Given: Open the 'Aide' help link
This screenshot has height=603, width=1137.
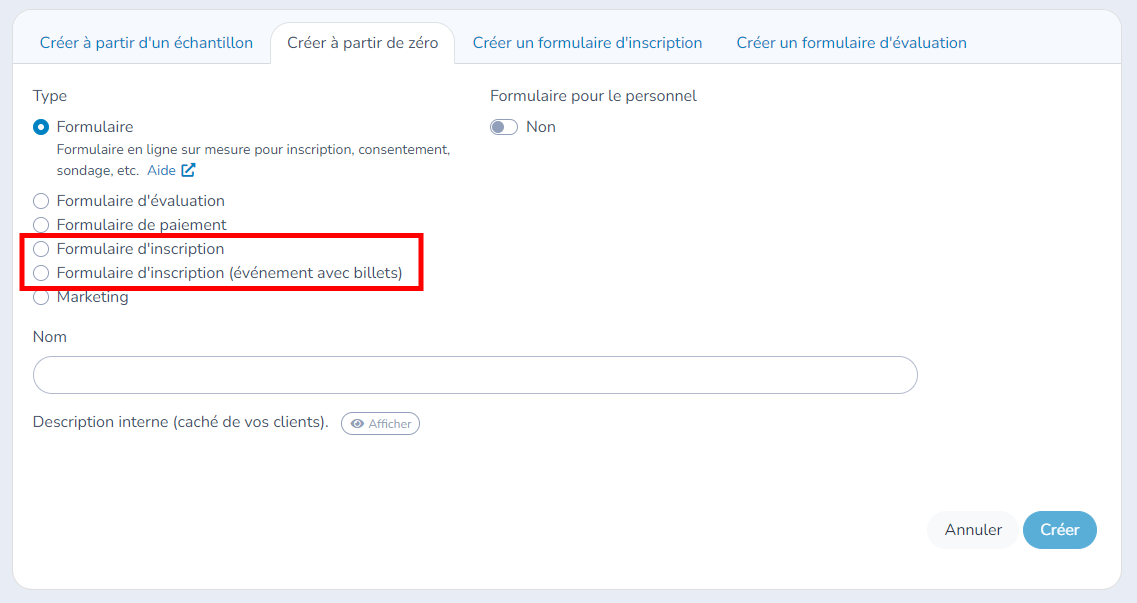Looking at the screenshot, I should coord(161,170).
